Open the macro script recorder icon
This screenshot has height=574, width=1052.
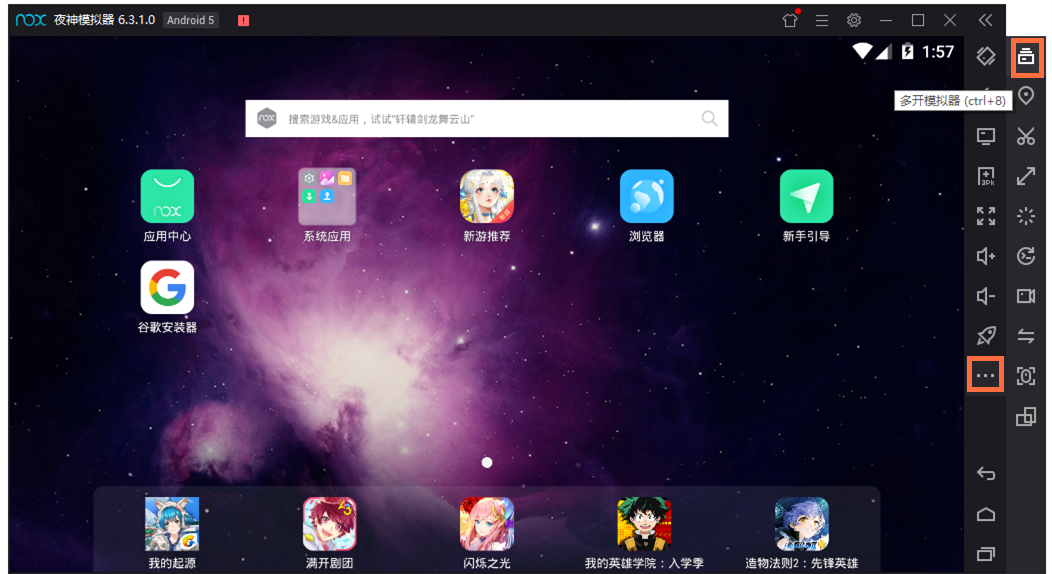1026,255
